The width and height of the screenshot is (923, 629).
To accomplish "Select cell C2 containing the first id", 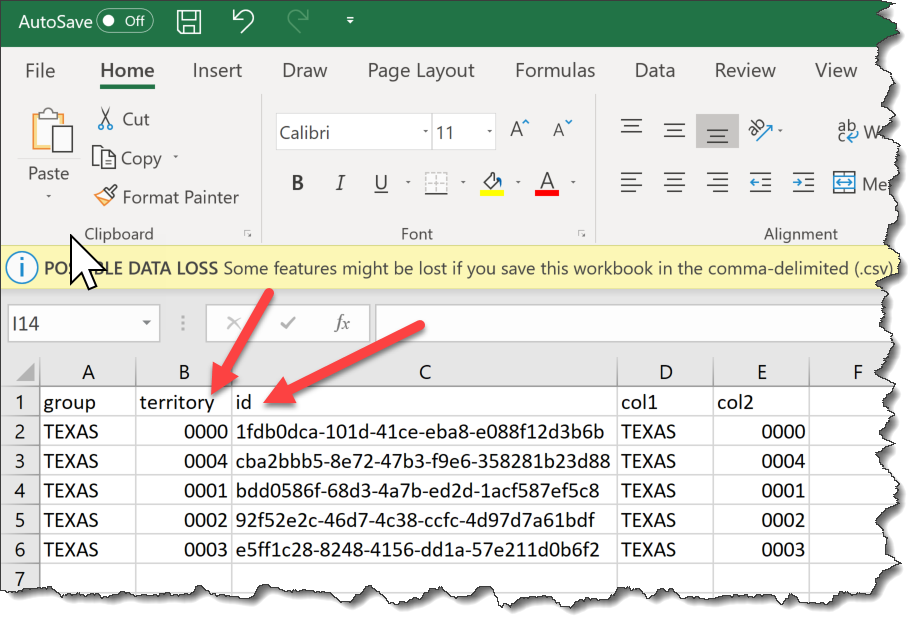I will (x=424, y=432).
